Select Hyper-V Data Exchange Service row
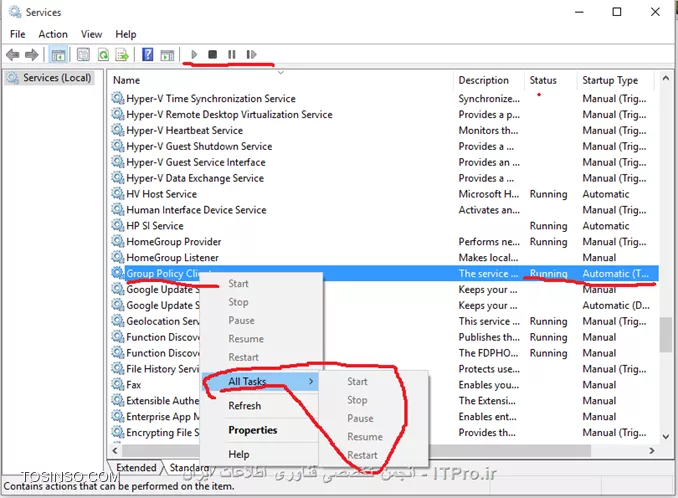This screenshot has height=498, width=678. click(x=384, y=178)
